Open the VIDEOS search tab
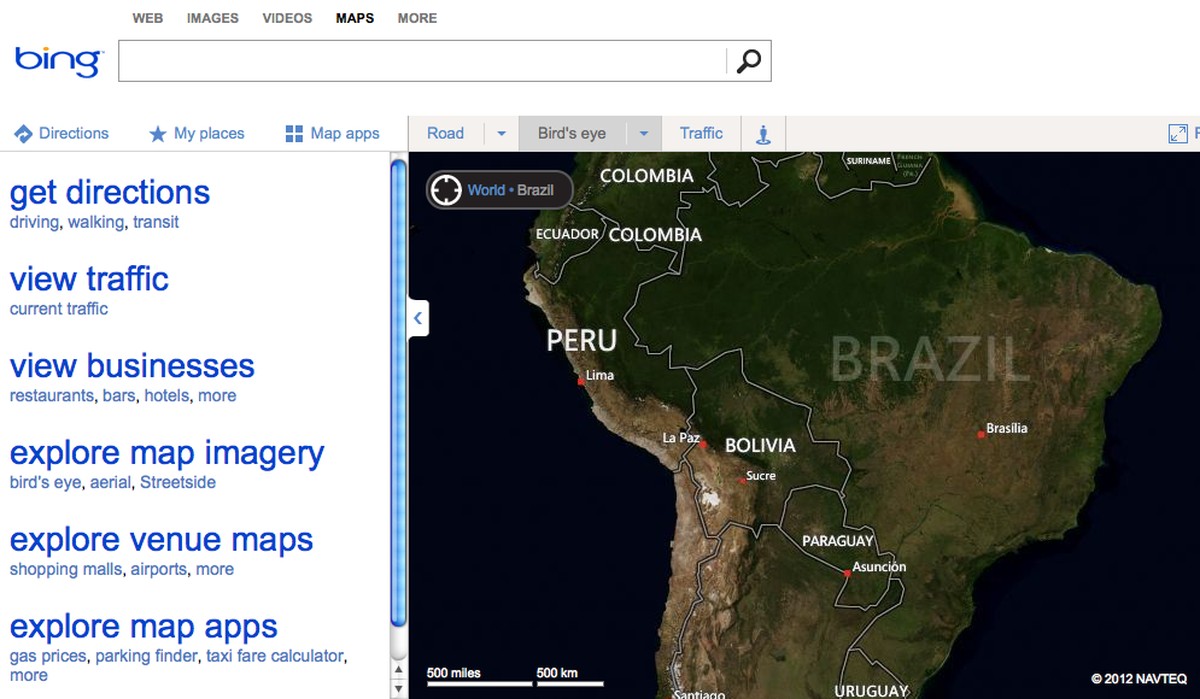This screenshot has height=699, width=1200. tap(287, 17)
